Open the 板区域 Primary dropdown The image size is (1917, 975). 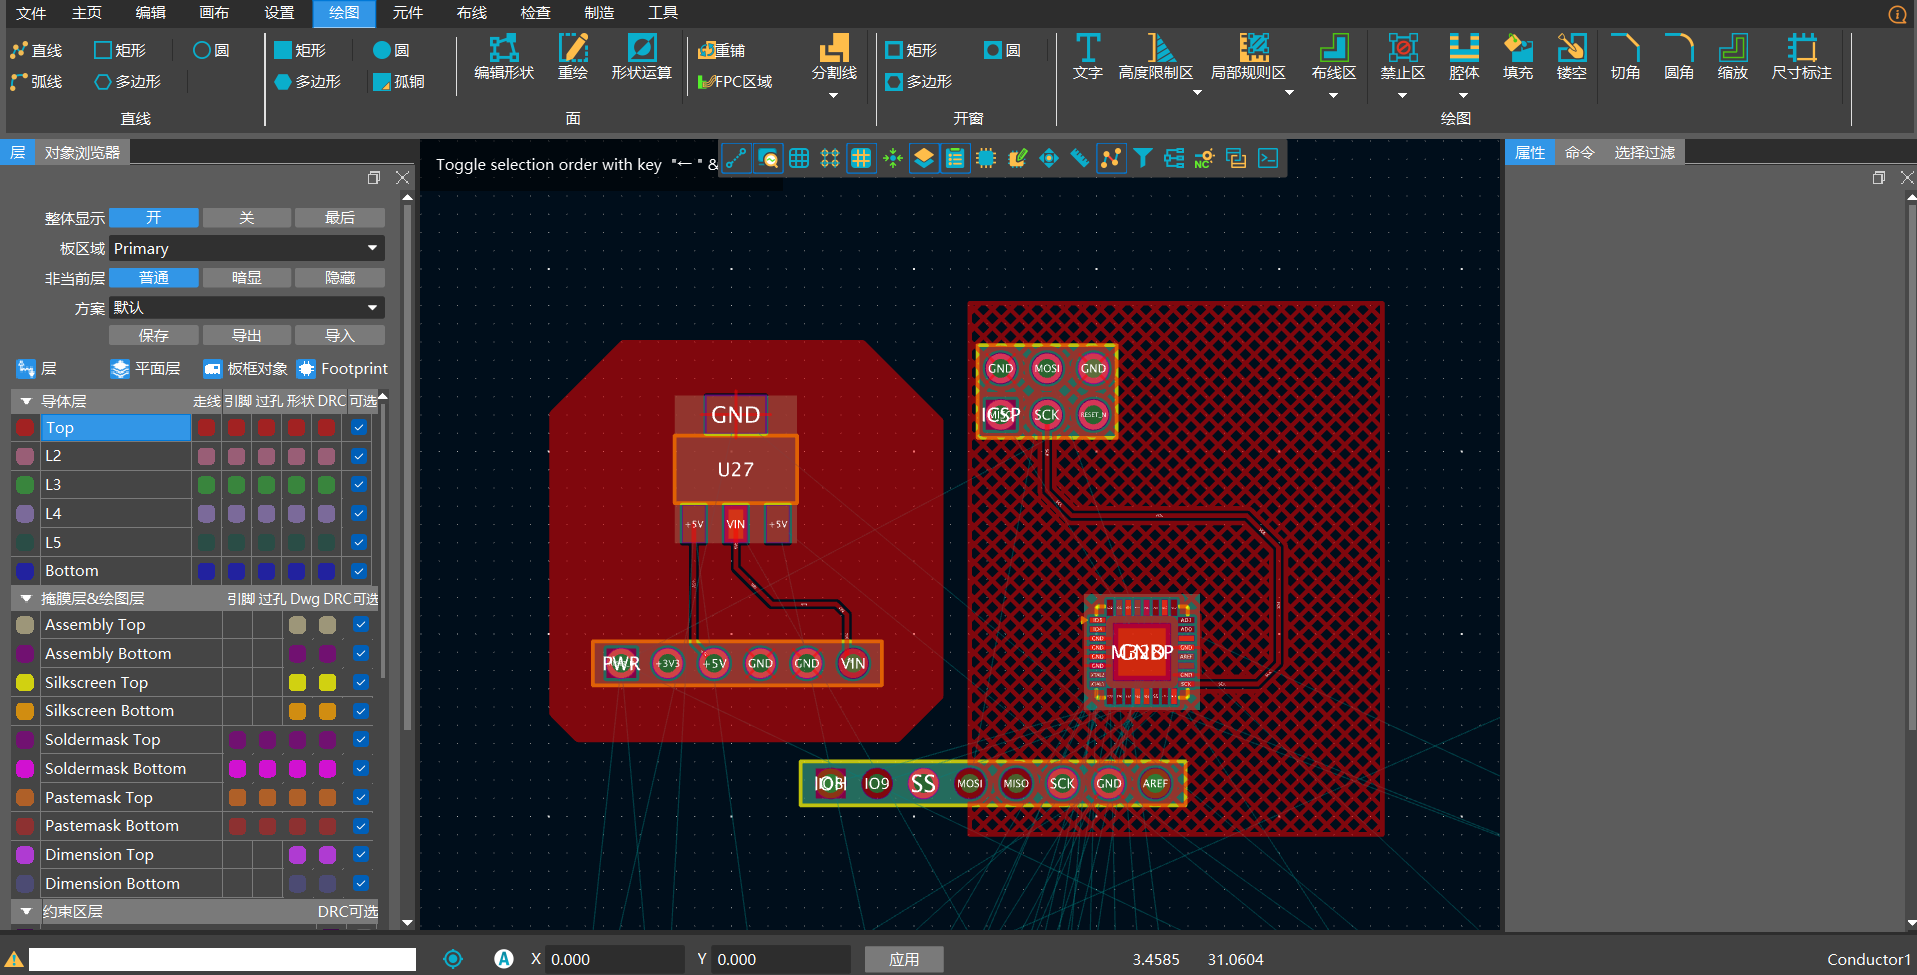[x=246, y=248]
